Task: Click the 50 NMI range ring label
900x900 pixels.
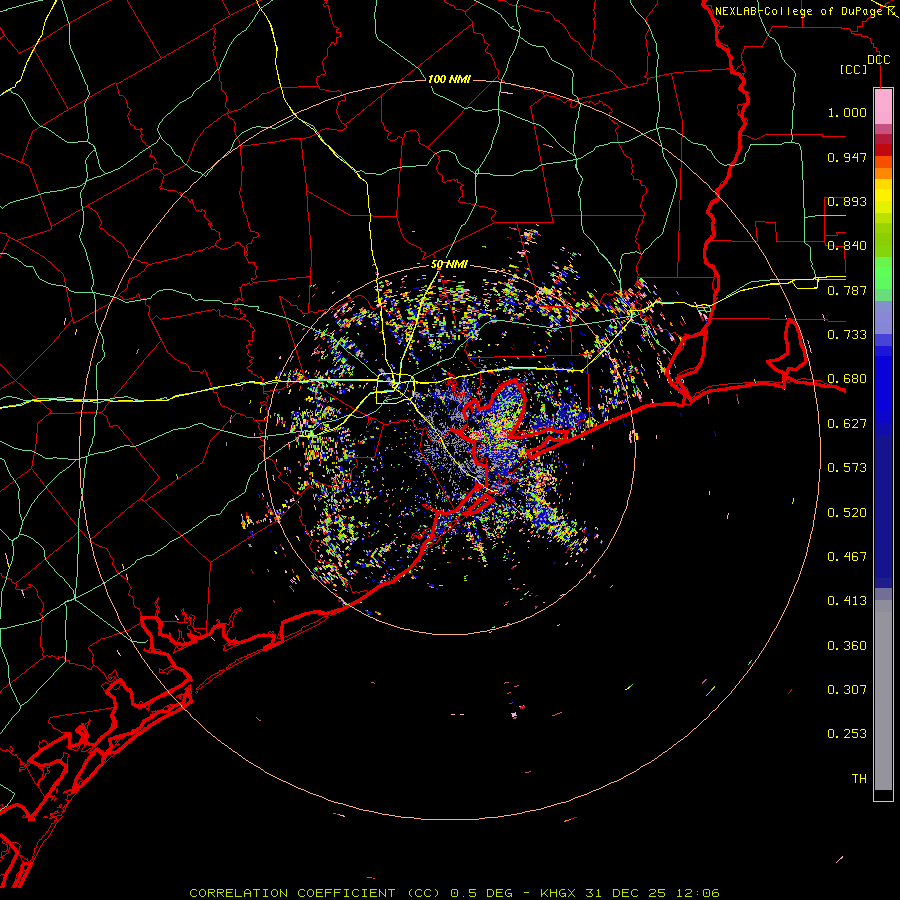Action: click(x=449, y=265)
